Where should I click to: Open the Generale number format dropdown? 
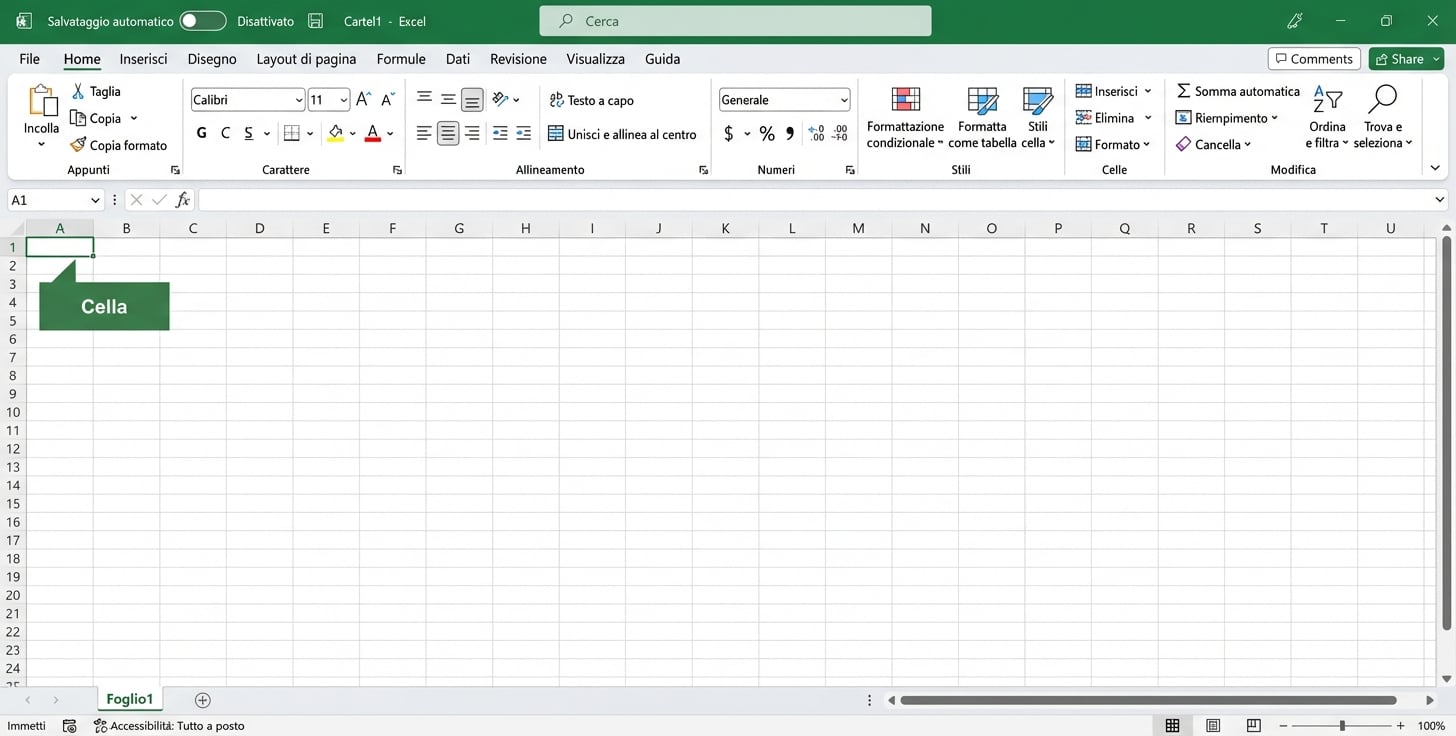[844, 100]
